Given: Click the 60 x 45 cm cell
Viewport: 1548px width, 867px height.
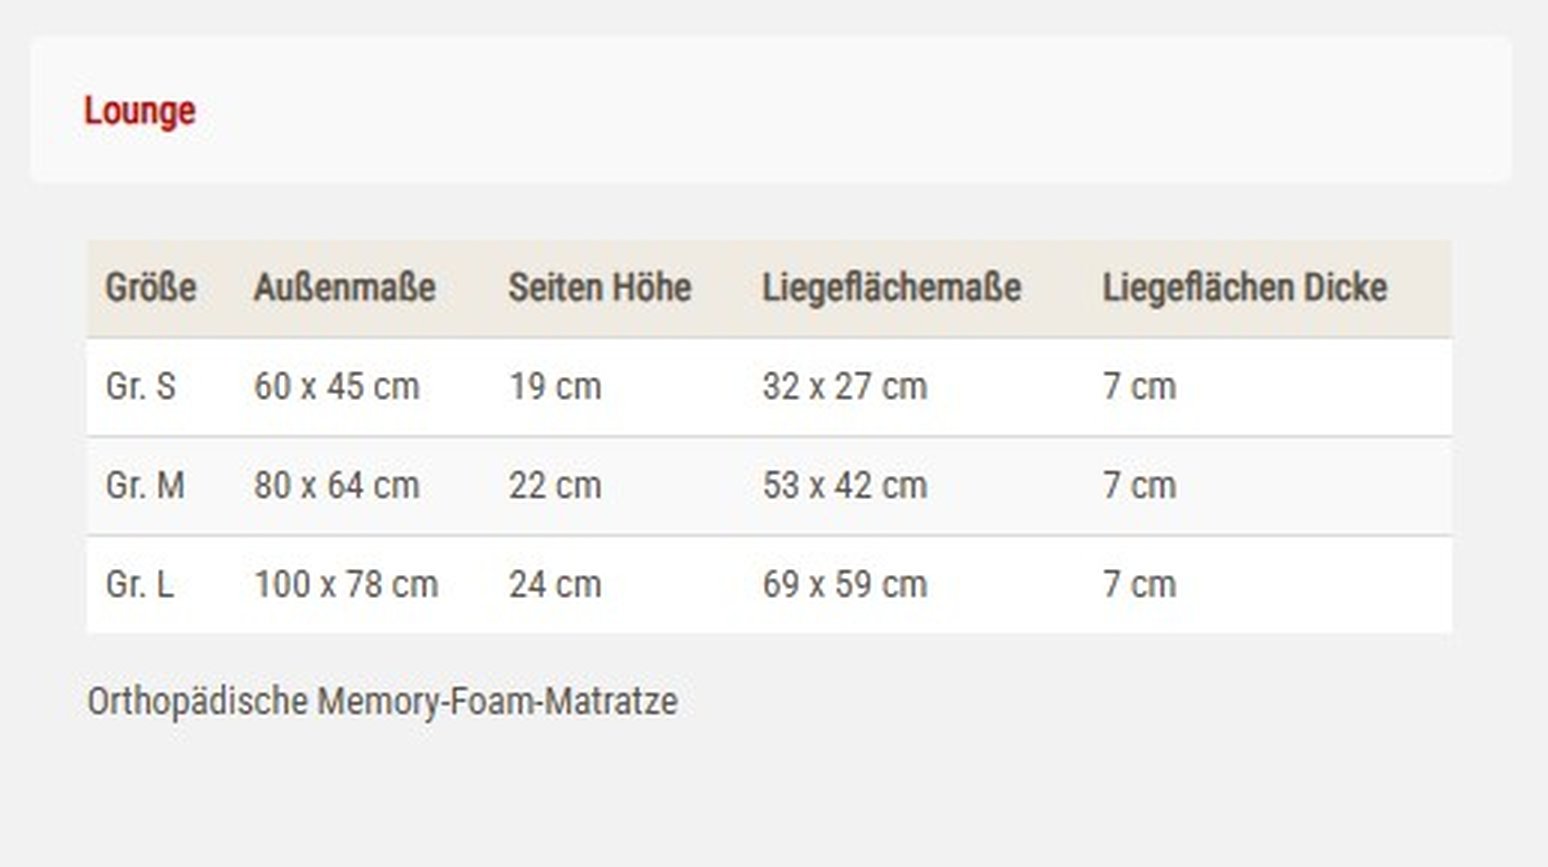Looking at the screenshot, I should [337, 386].
